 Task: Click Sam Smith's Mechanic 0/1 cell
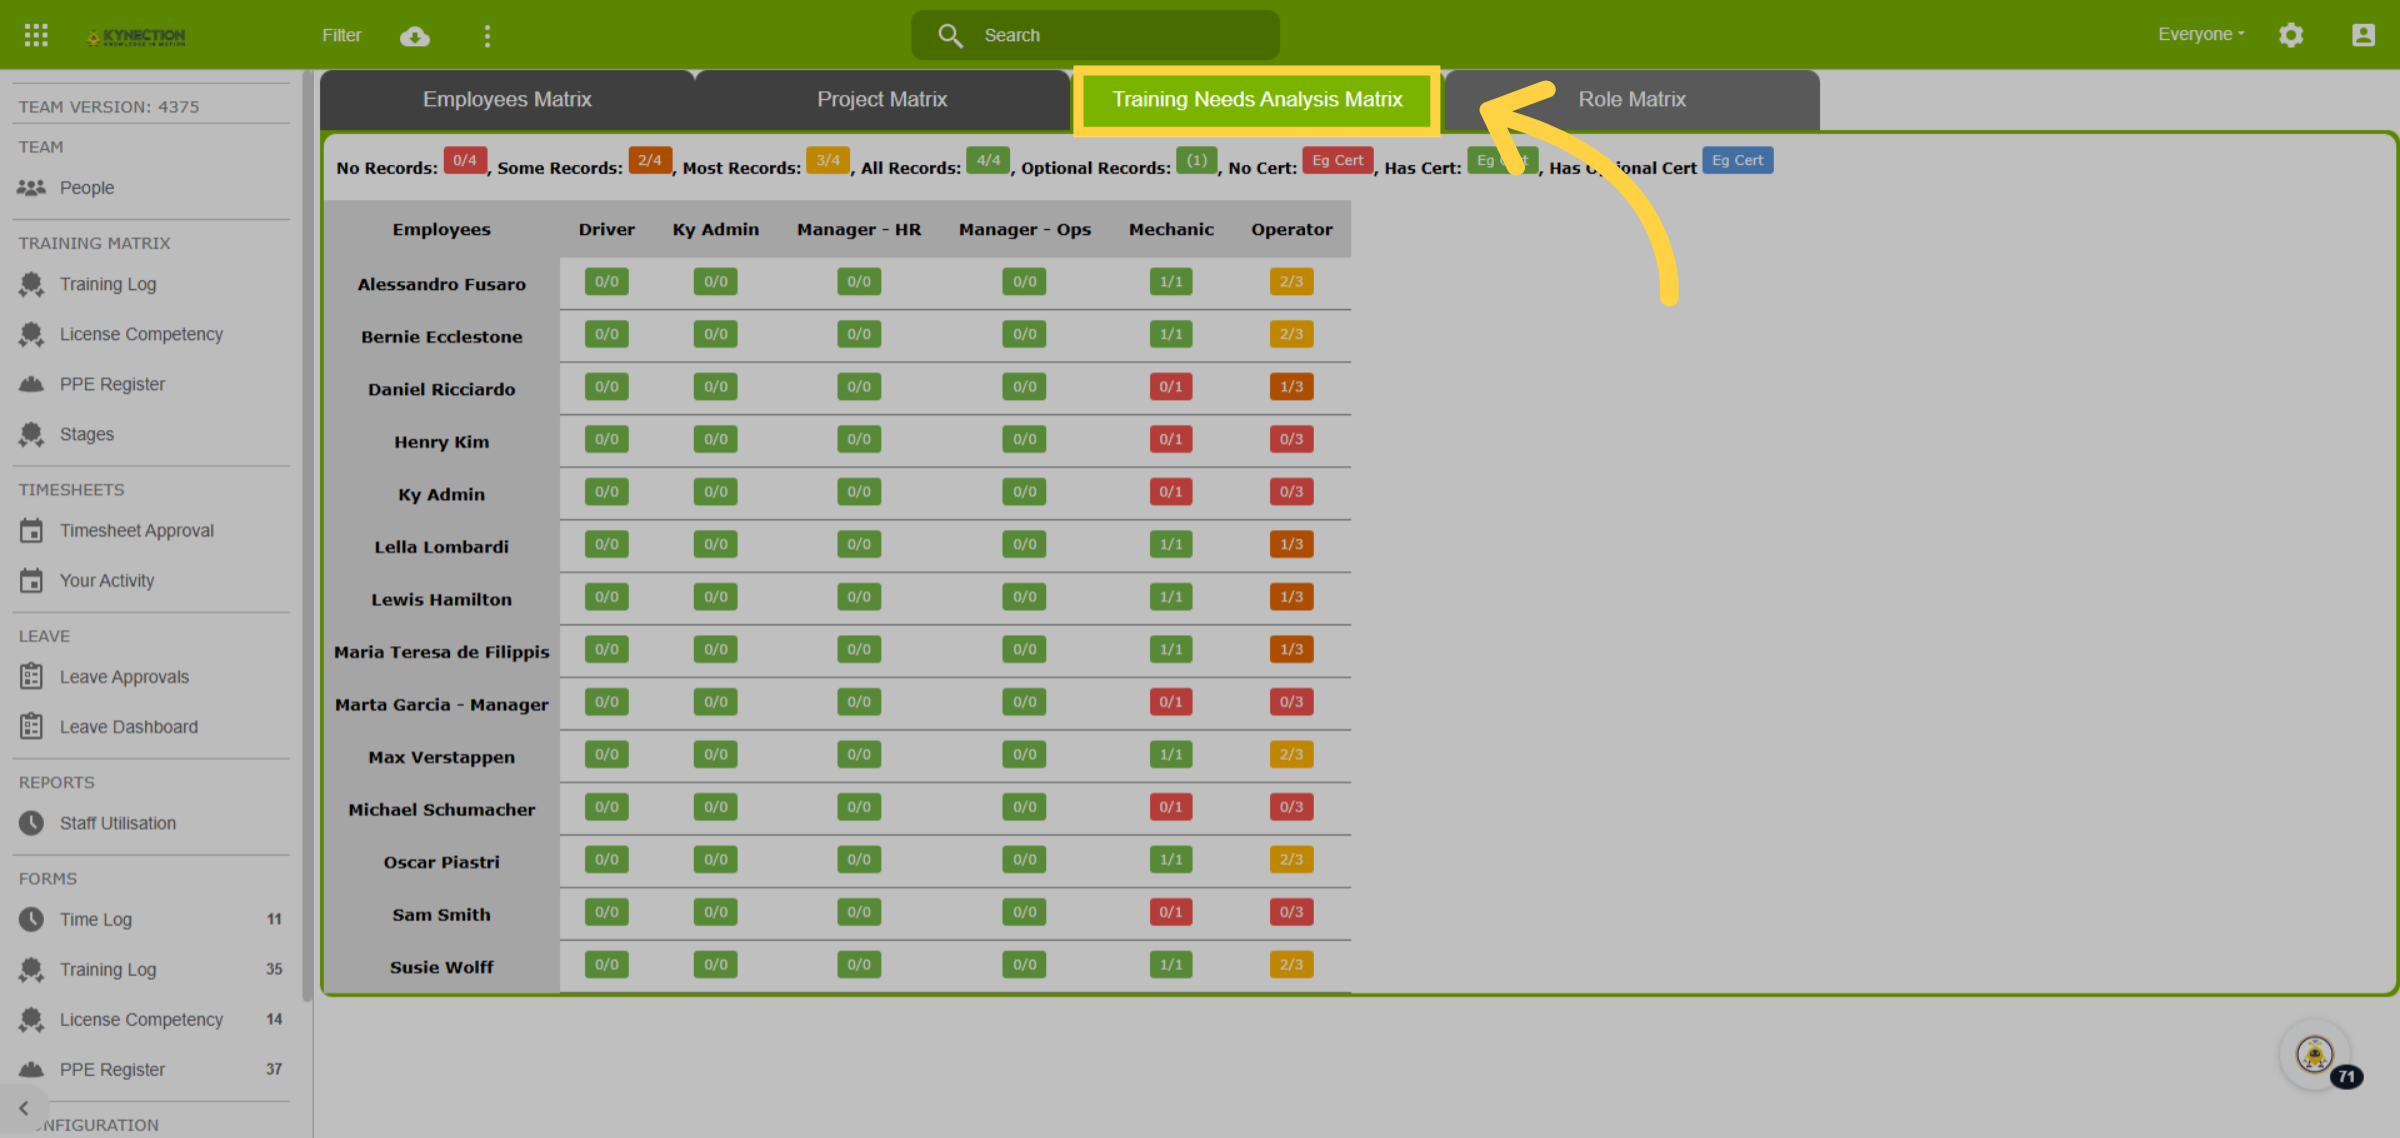pyautogui.click(x=1170, y=912)
